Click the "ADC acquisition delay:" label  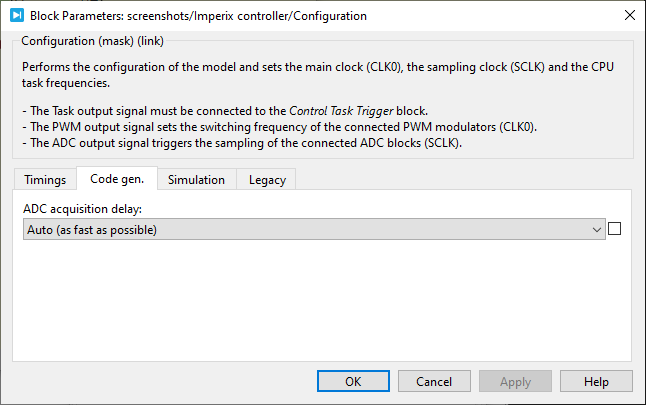coord(83,208)
